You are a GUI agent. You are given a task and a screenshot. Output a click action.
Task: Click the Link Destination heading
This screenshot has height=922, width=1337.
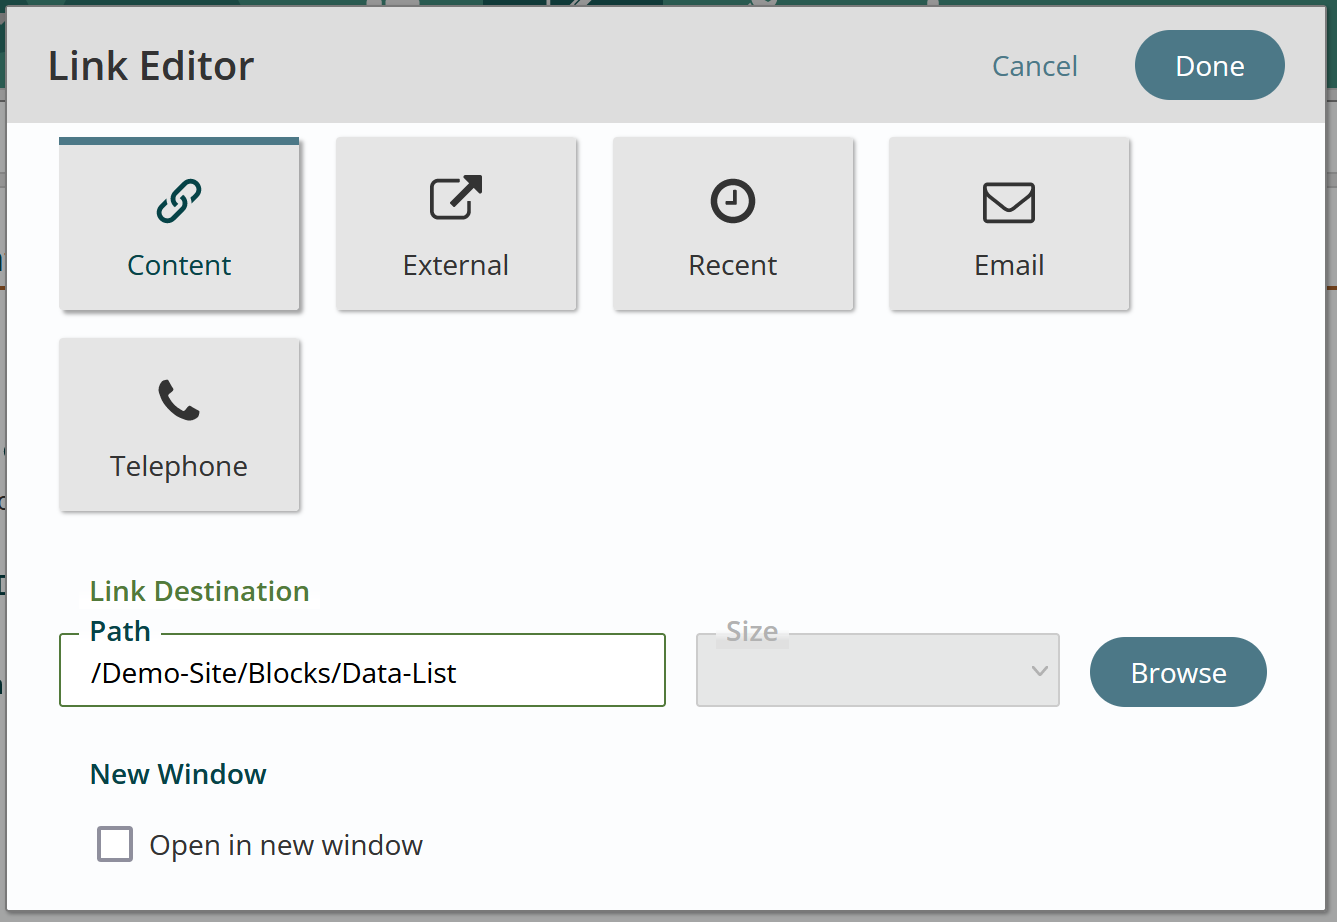[x=200, y=591]
